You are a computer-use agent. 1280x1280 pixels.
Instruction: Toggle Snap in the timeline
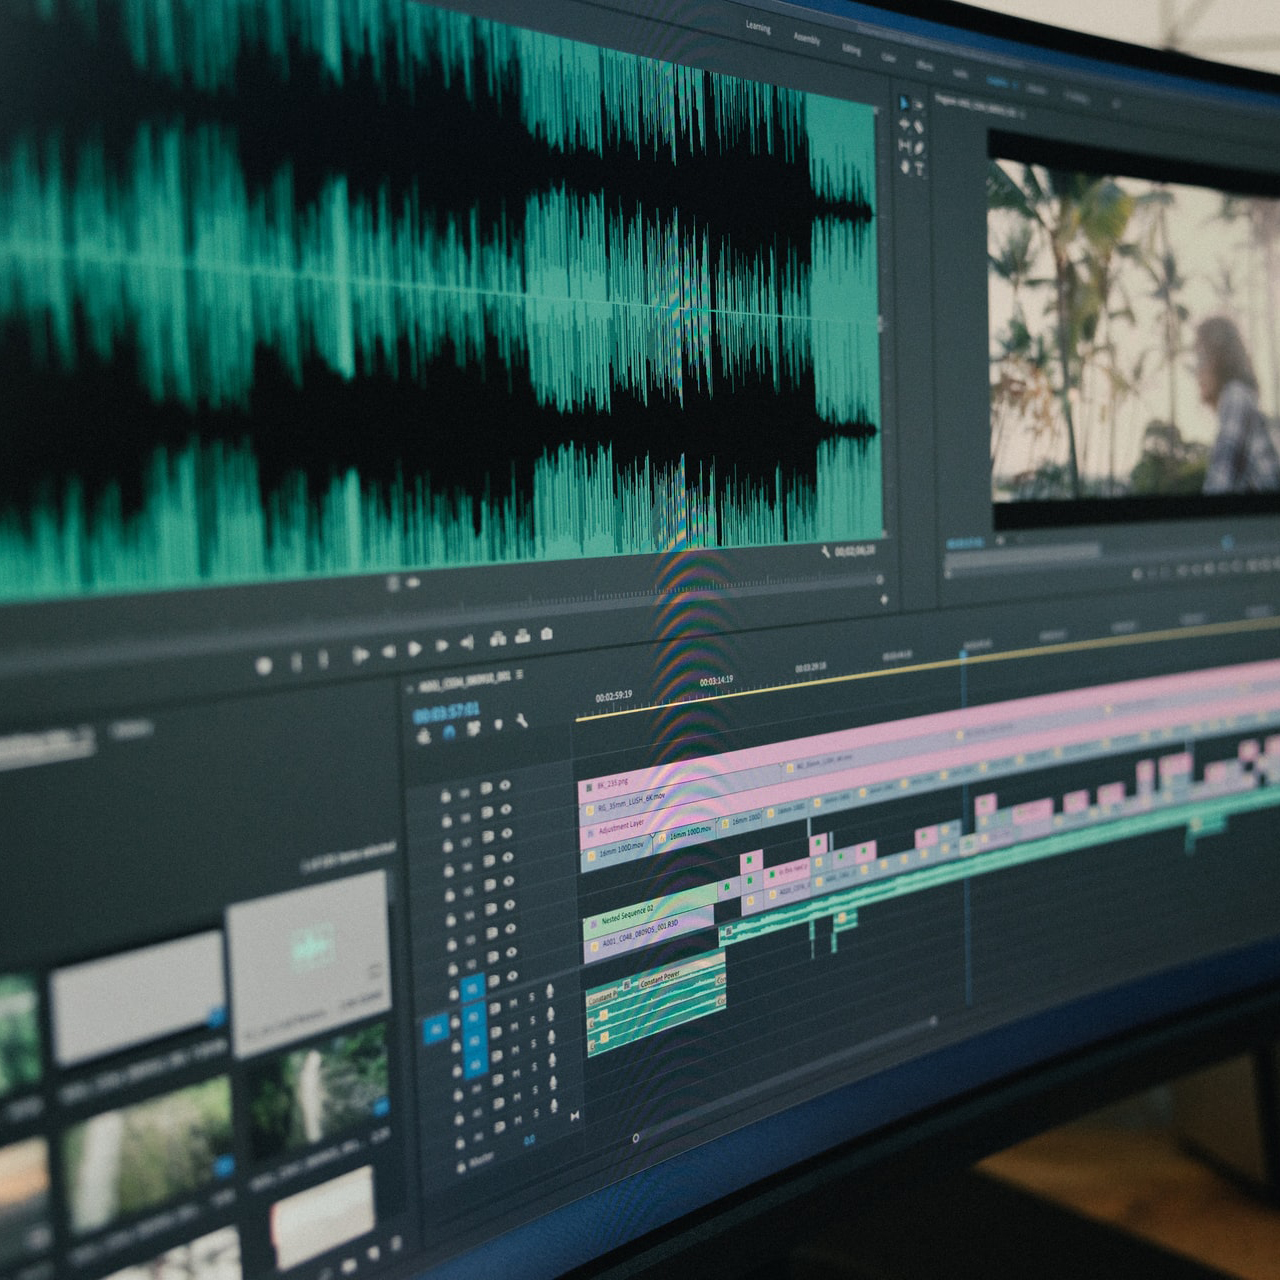[x=449, y=731]
